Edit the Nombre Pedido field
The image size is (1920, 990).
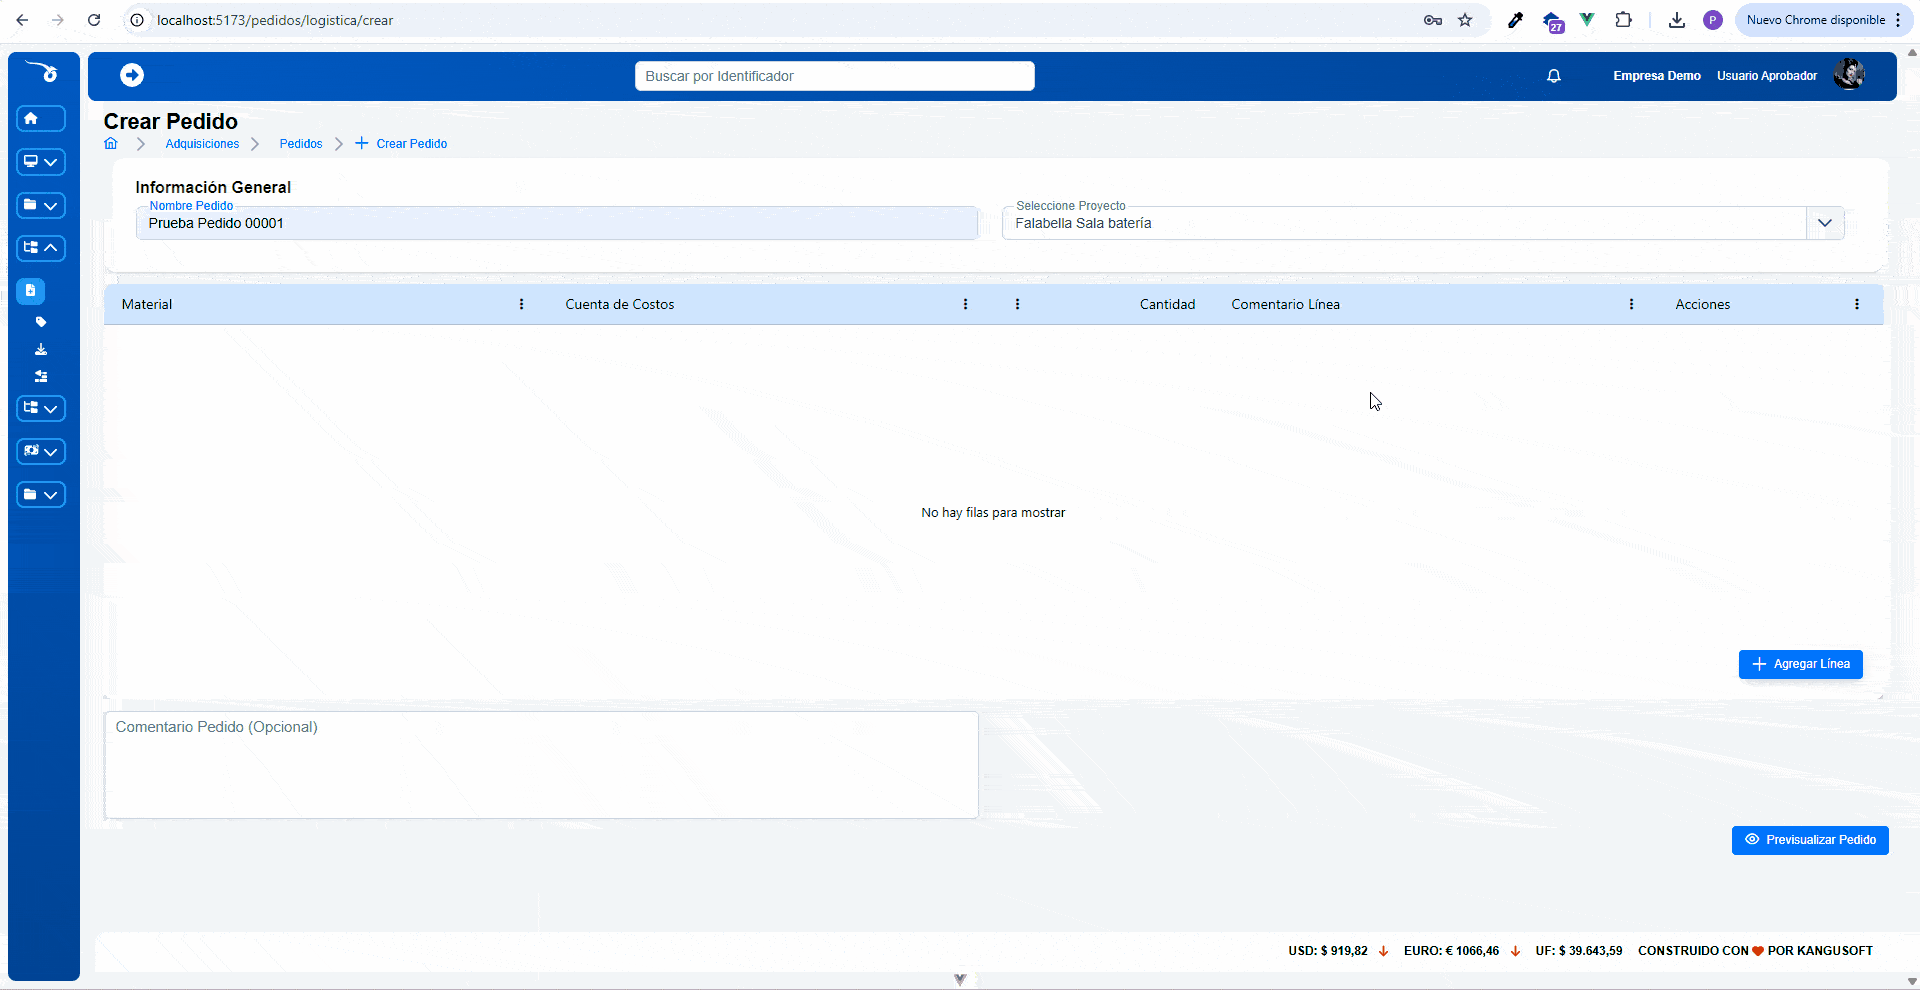click(x=557, y=223)
